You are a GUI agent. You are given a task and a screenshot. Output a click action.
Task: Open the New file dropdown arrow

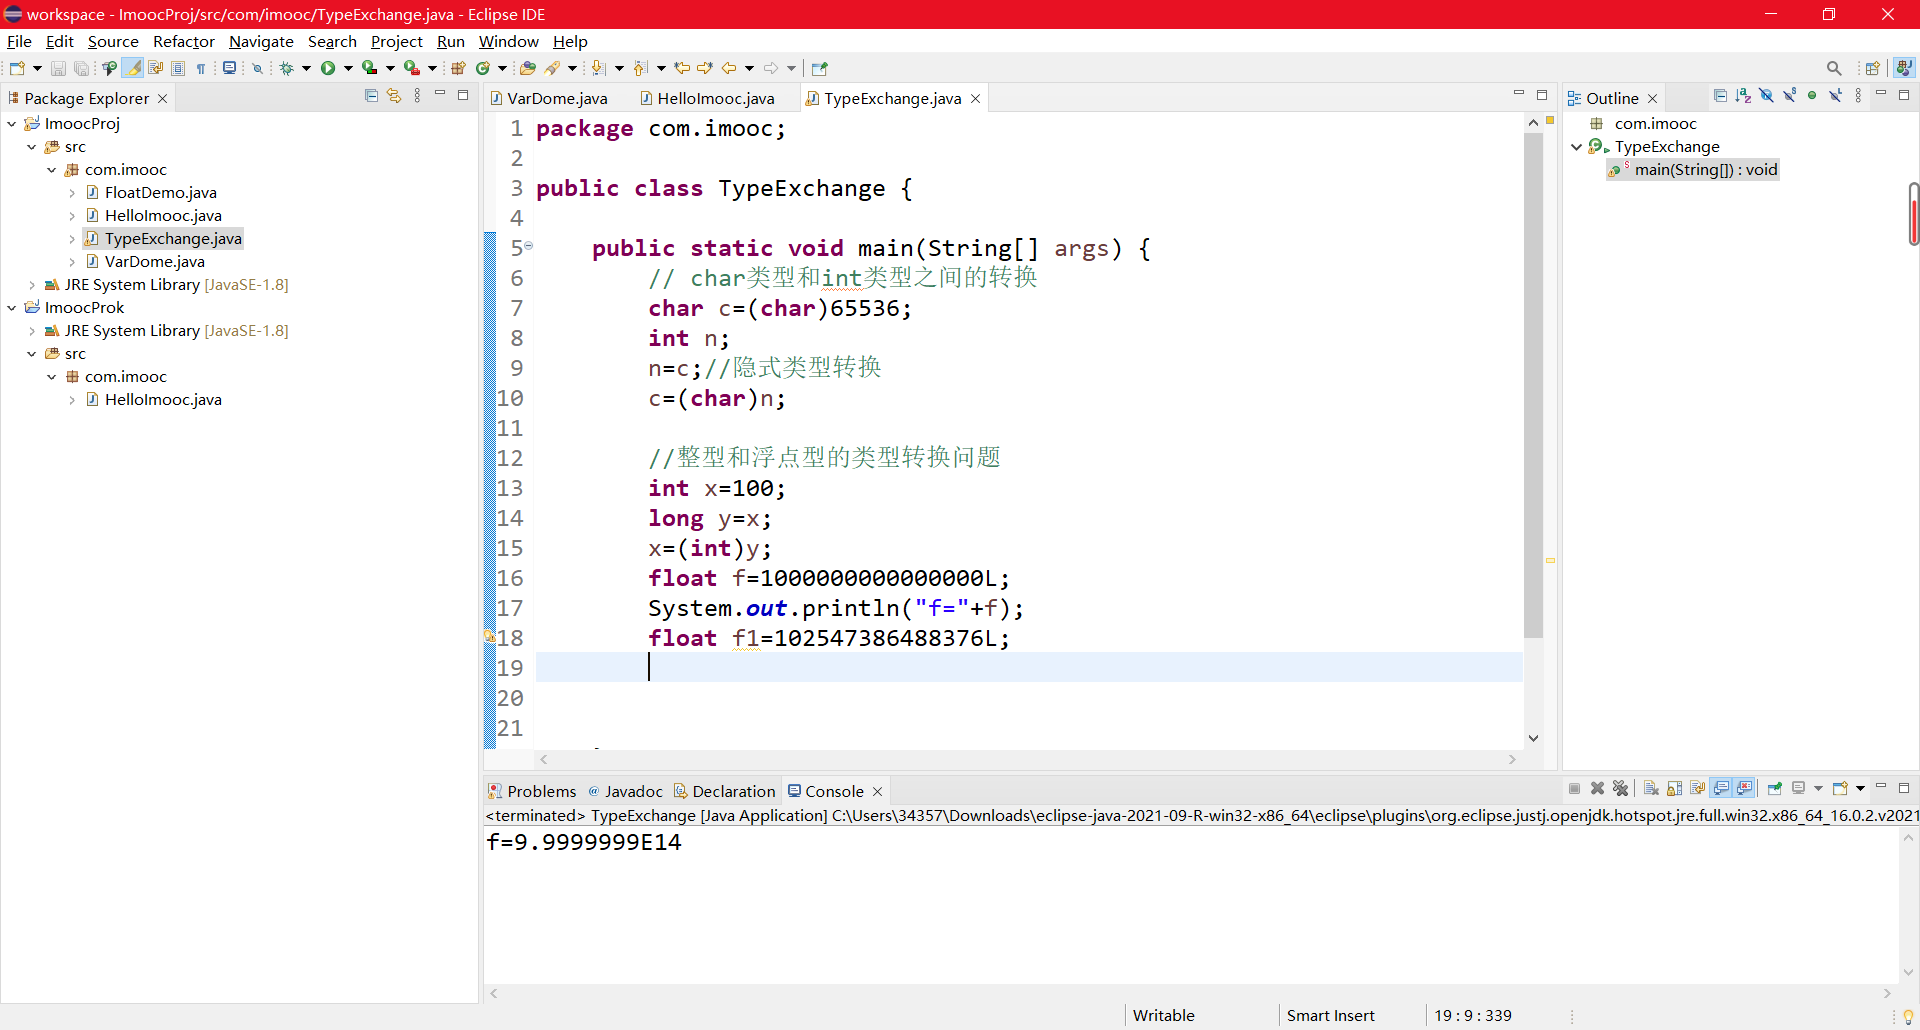click(x=37, y=68)
